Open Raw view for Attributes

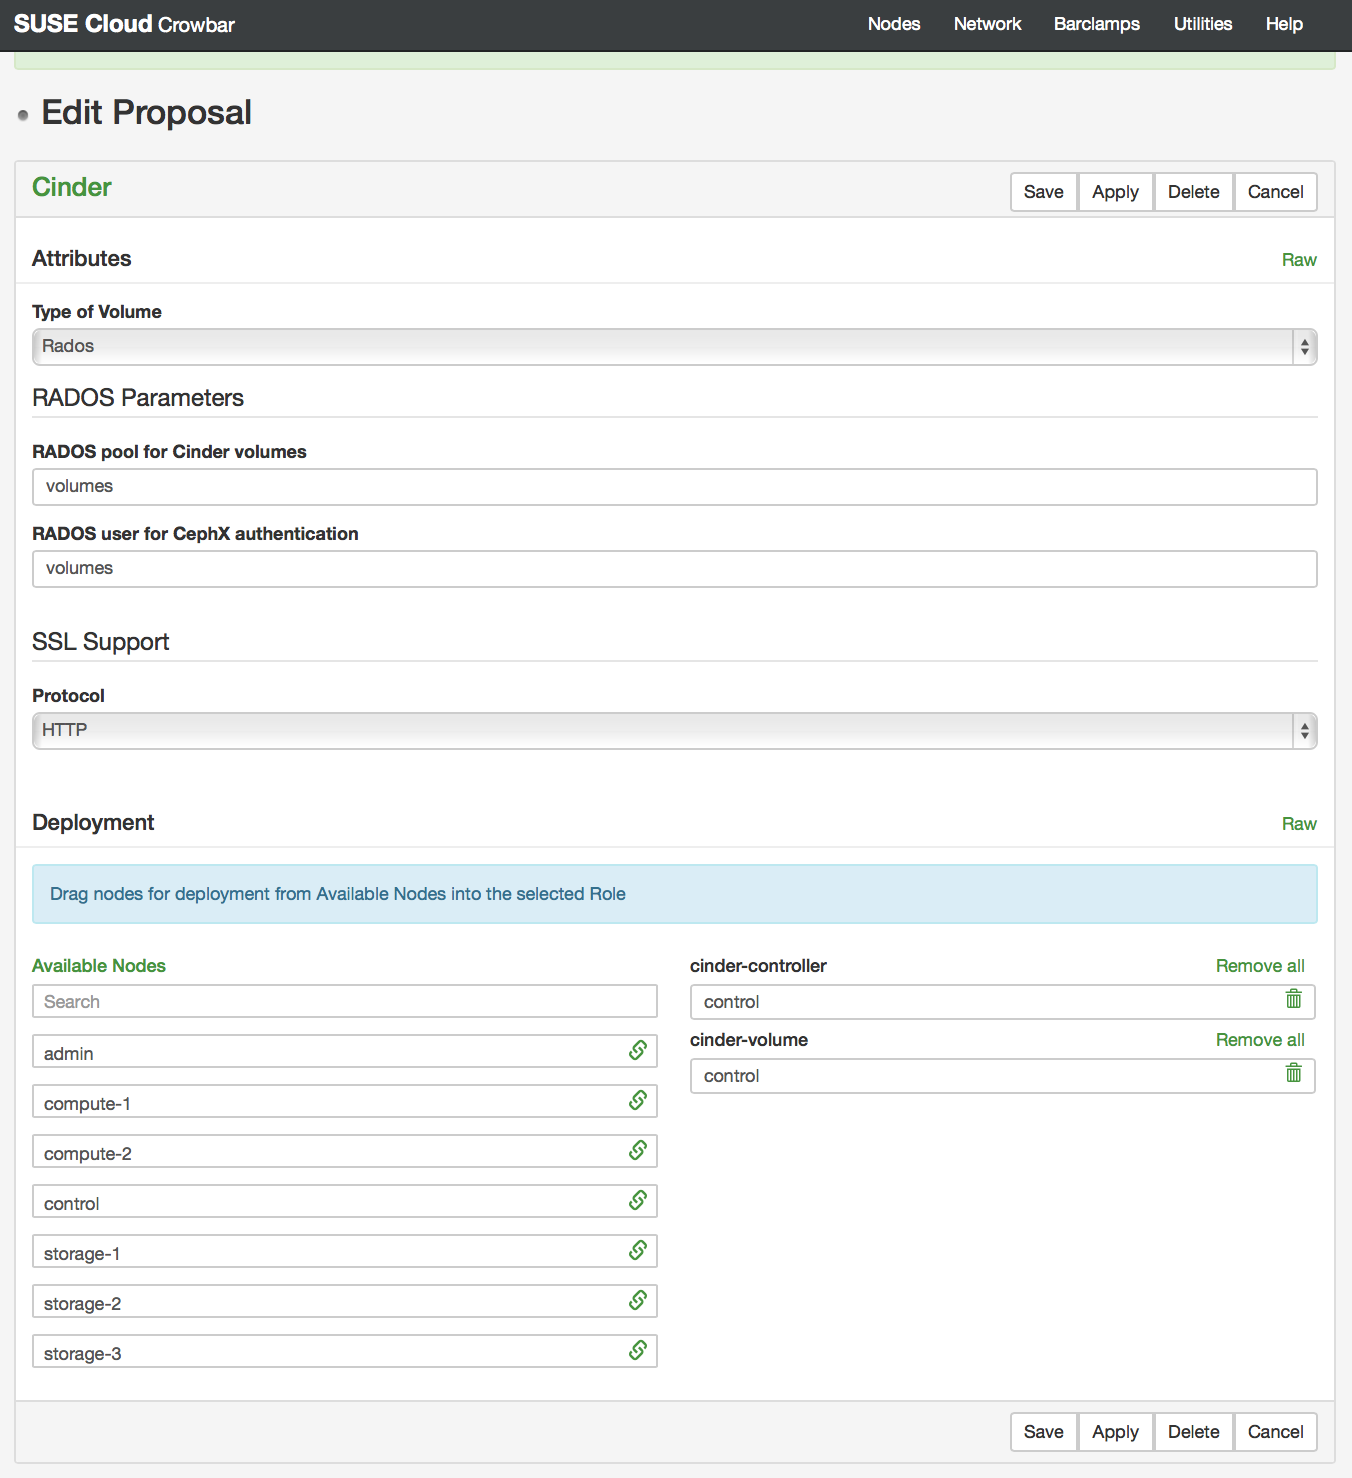point(1299,260)
